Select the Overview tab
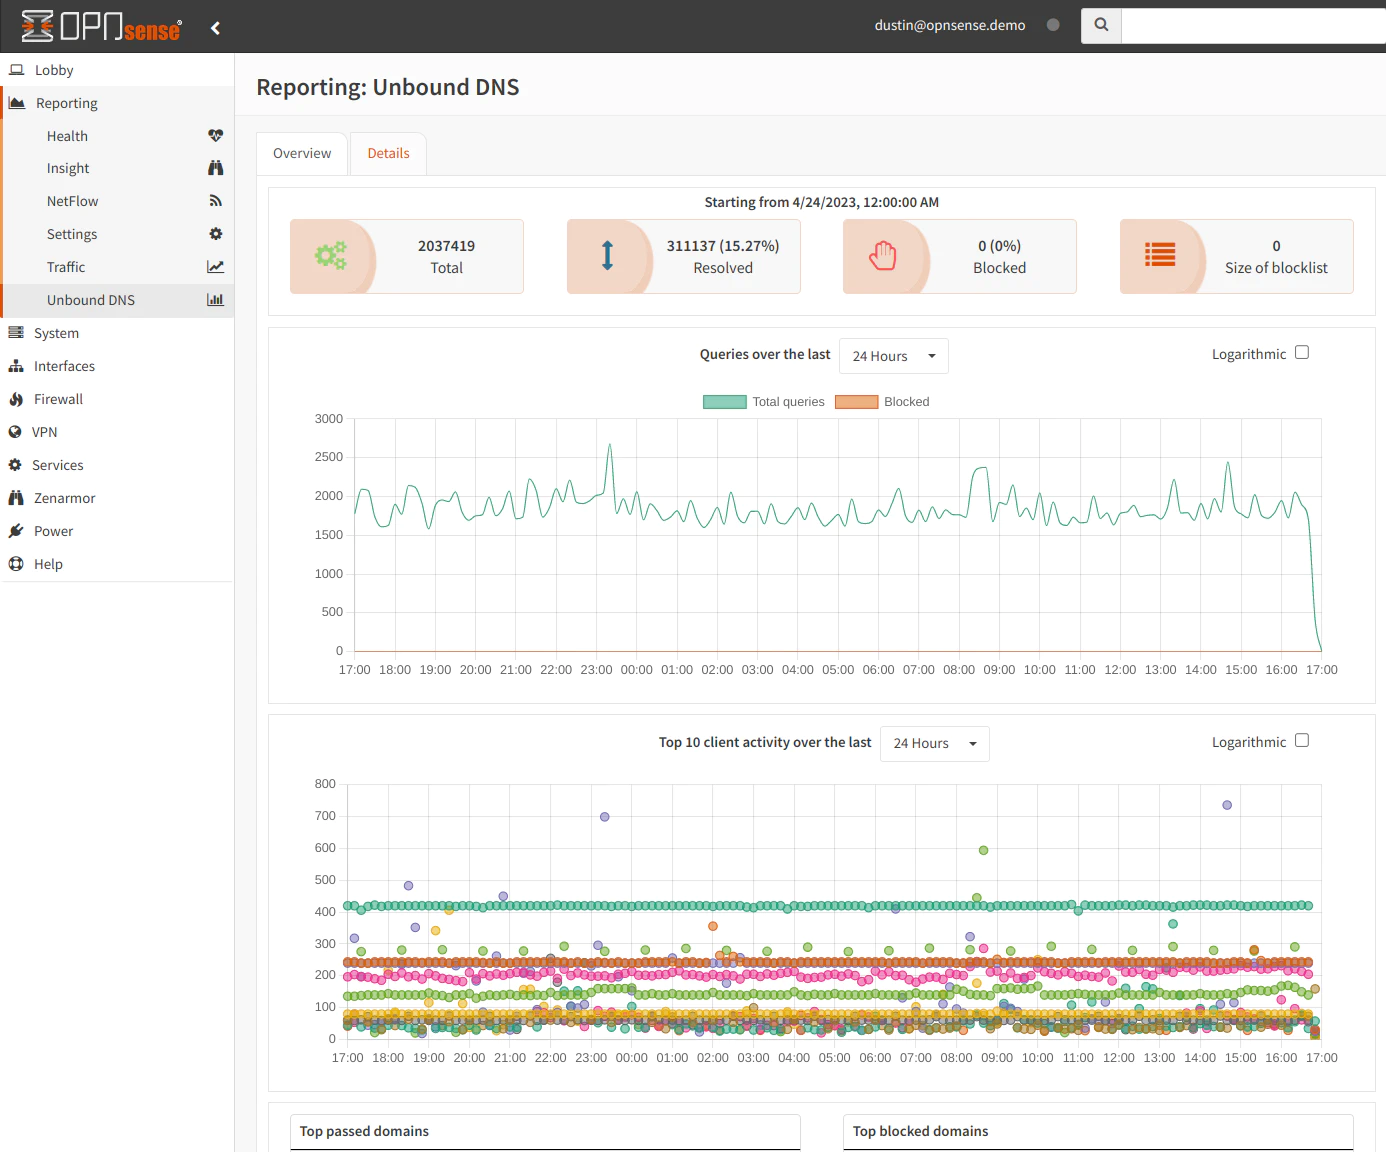Image resolution: width=1386 pixels, height=1152 pixels. [x=302, y=154]
